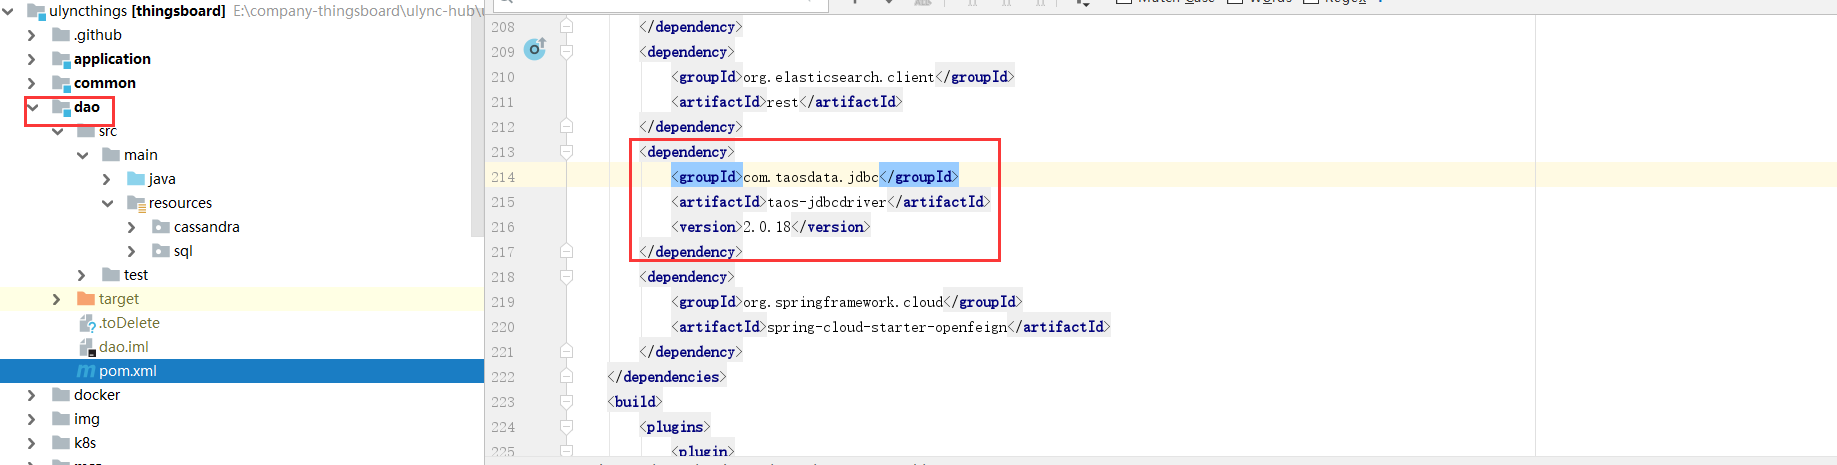Expand the cassandra folder arrow
The width and height of the screenshot is (1837, 465).
pyautogui.click(x=132, y=227)
